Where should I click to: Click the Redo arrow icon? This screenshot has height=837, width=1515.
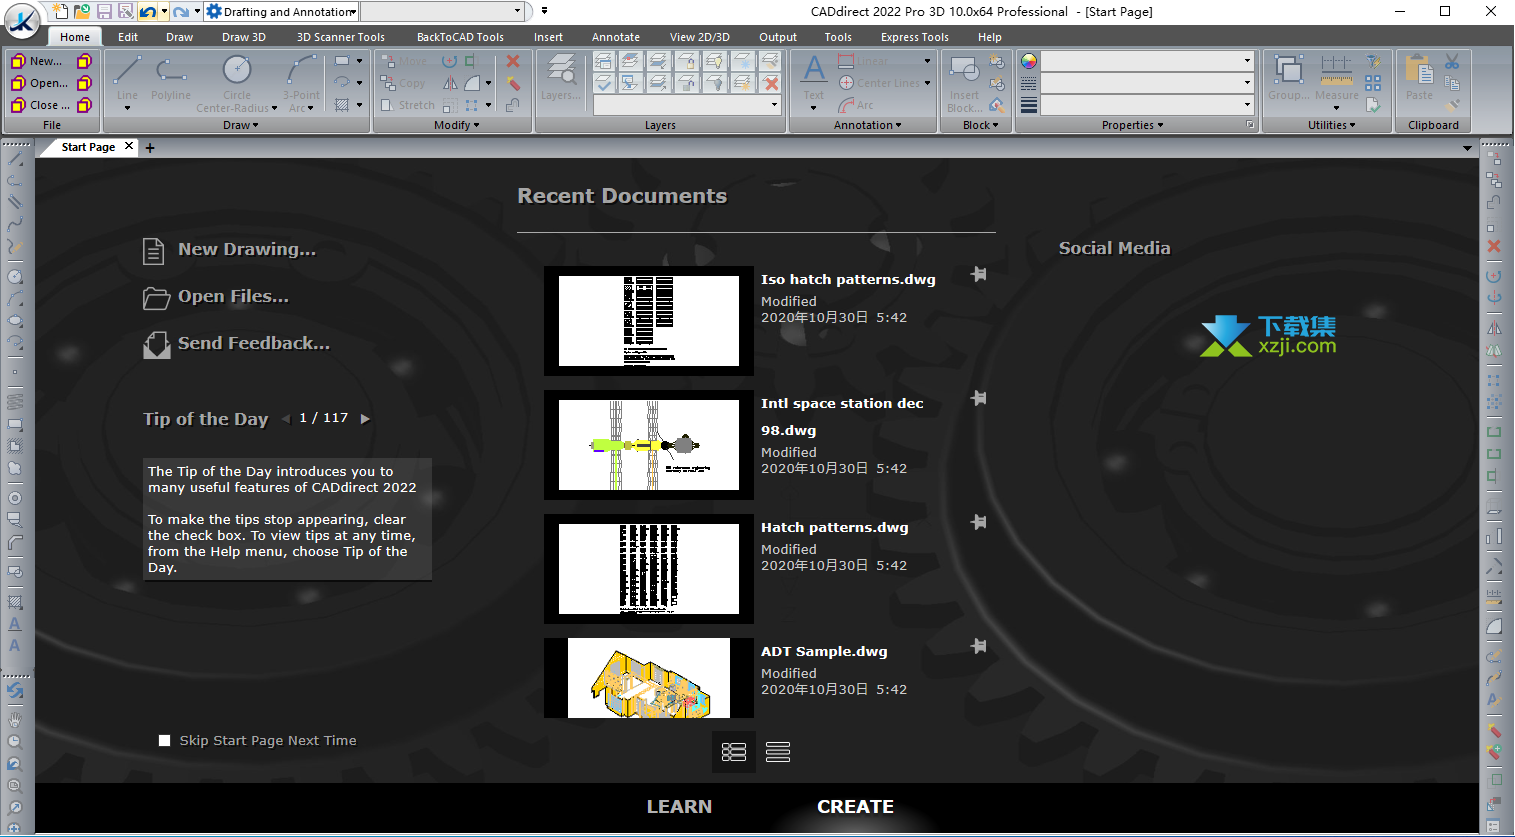click(180, 11)
